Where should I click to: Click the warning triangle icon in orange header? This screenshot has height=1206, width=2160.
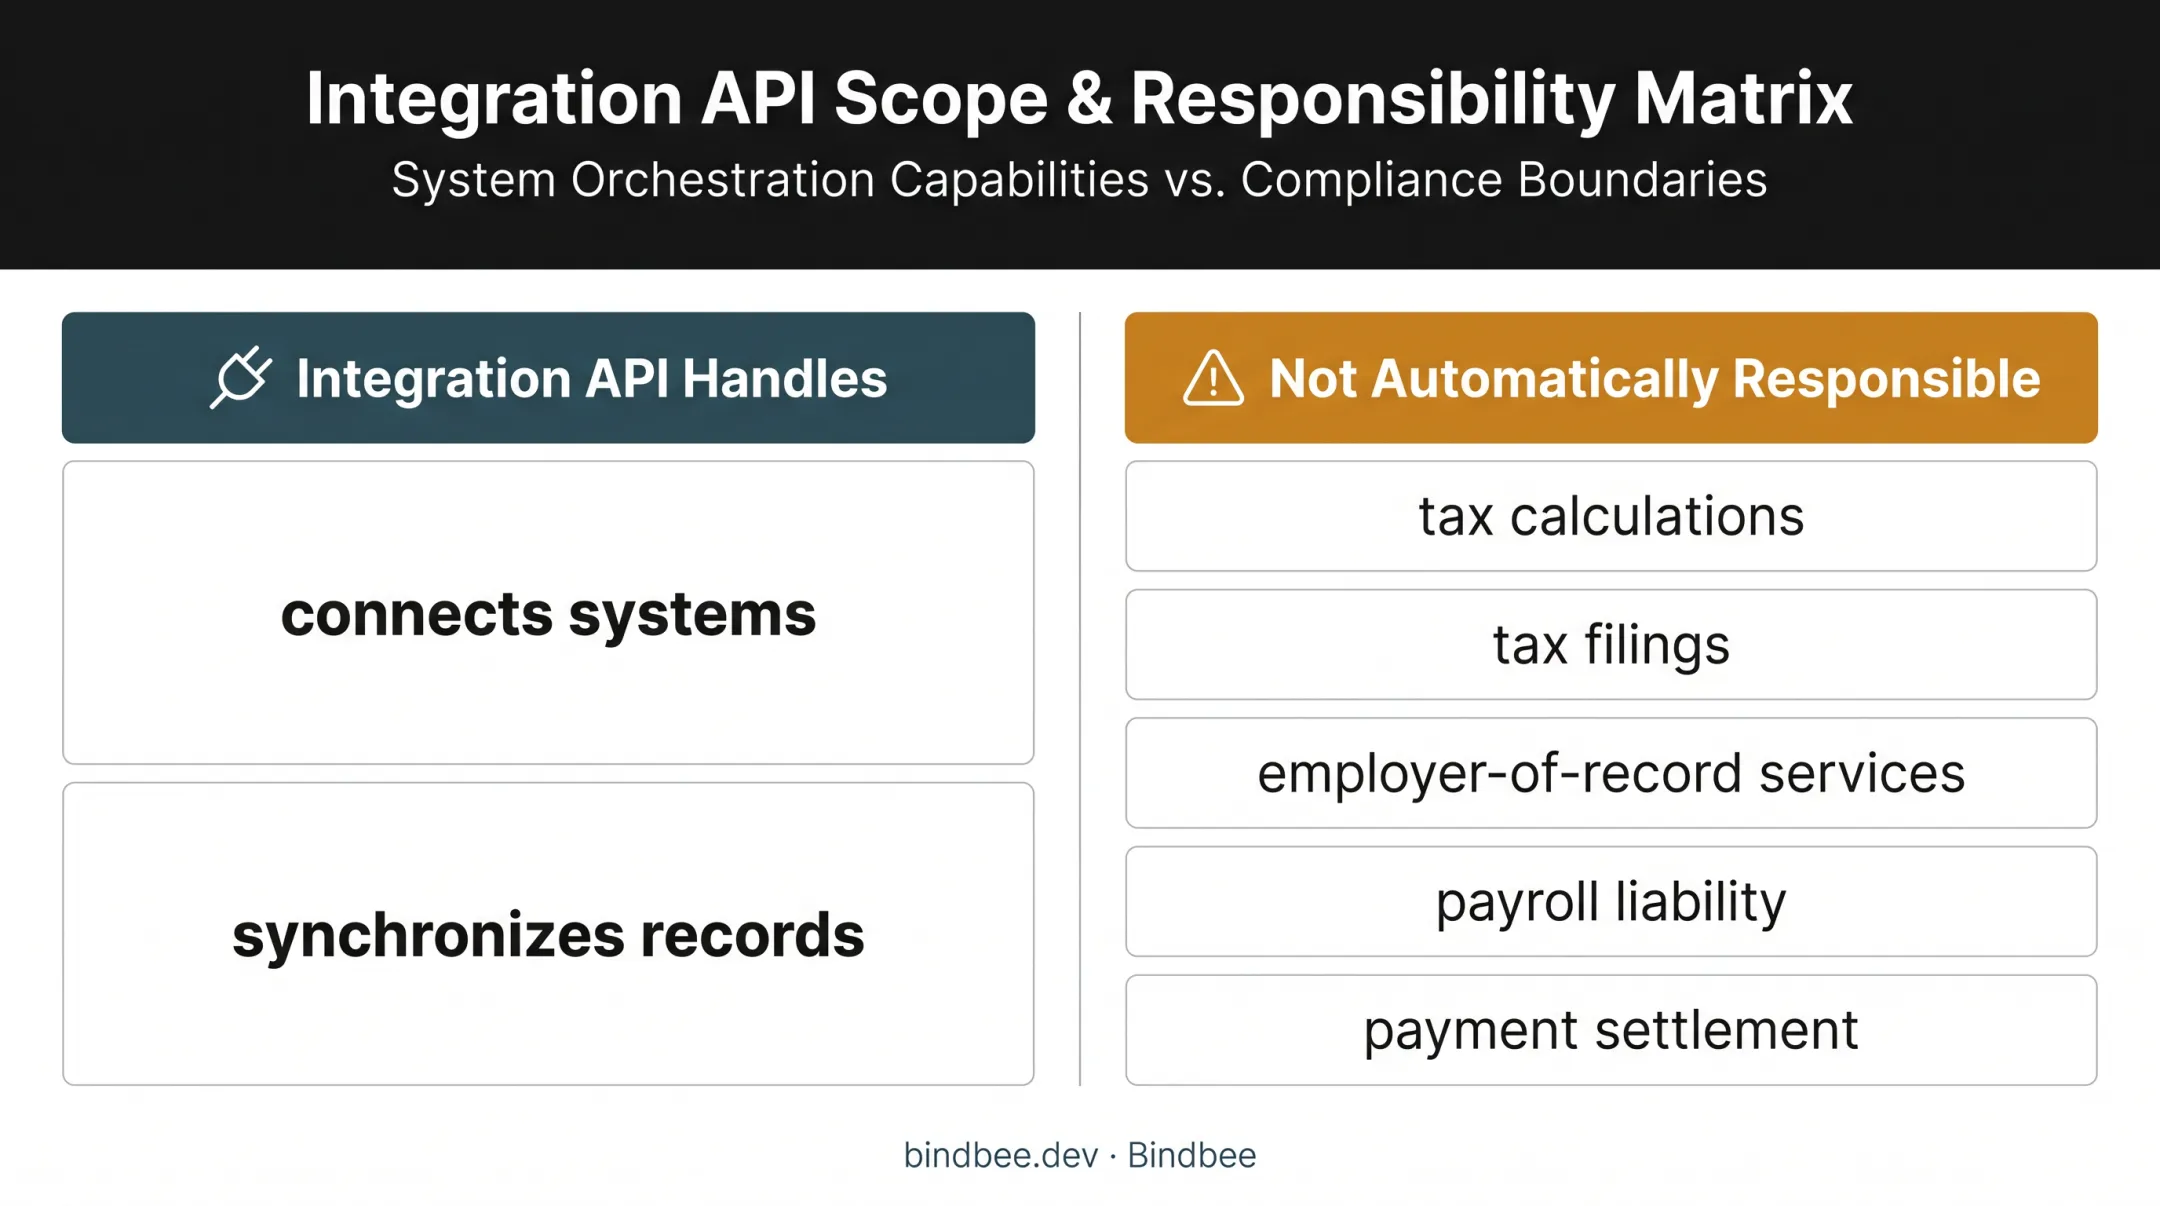(x=1213, y=378)
